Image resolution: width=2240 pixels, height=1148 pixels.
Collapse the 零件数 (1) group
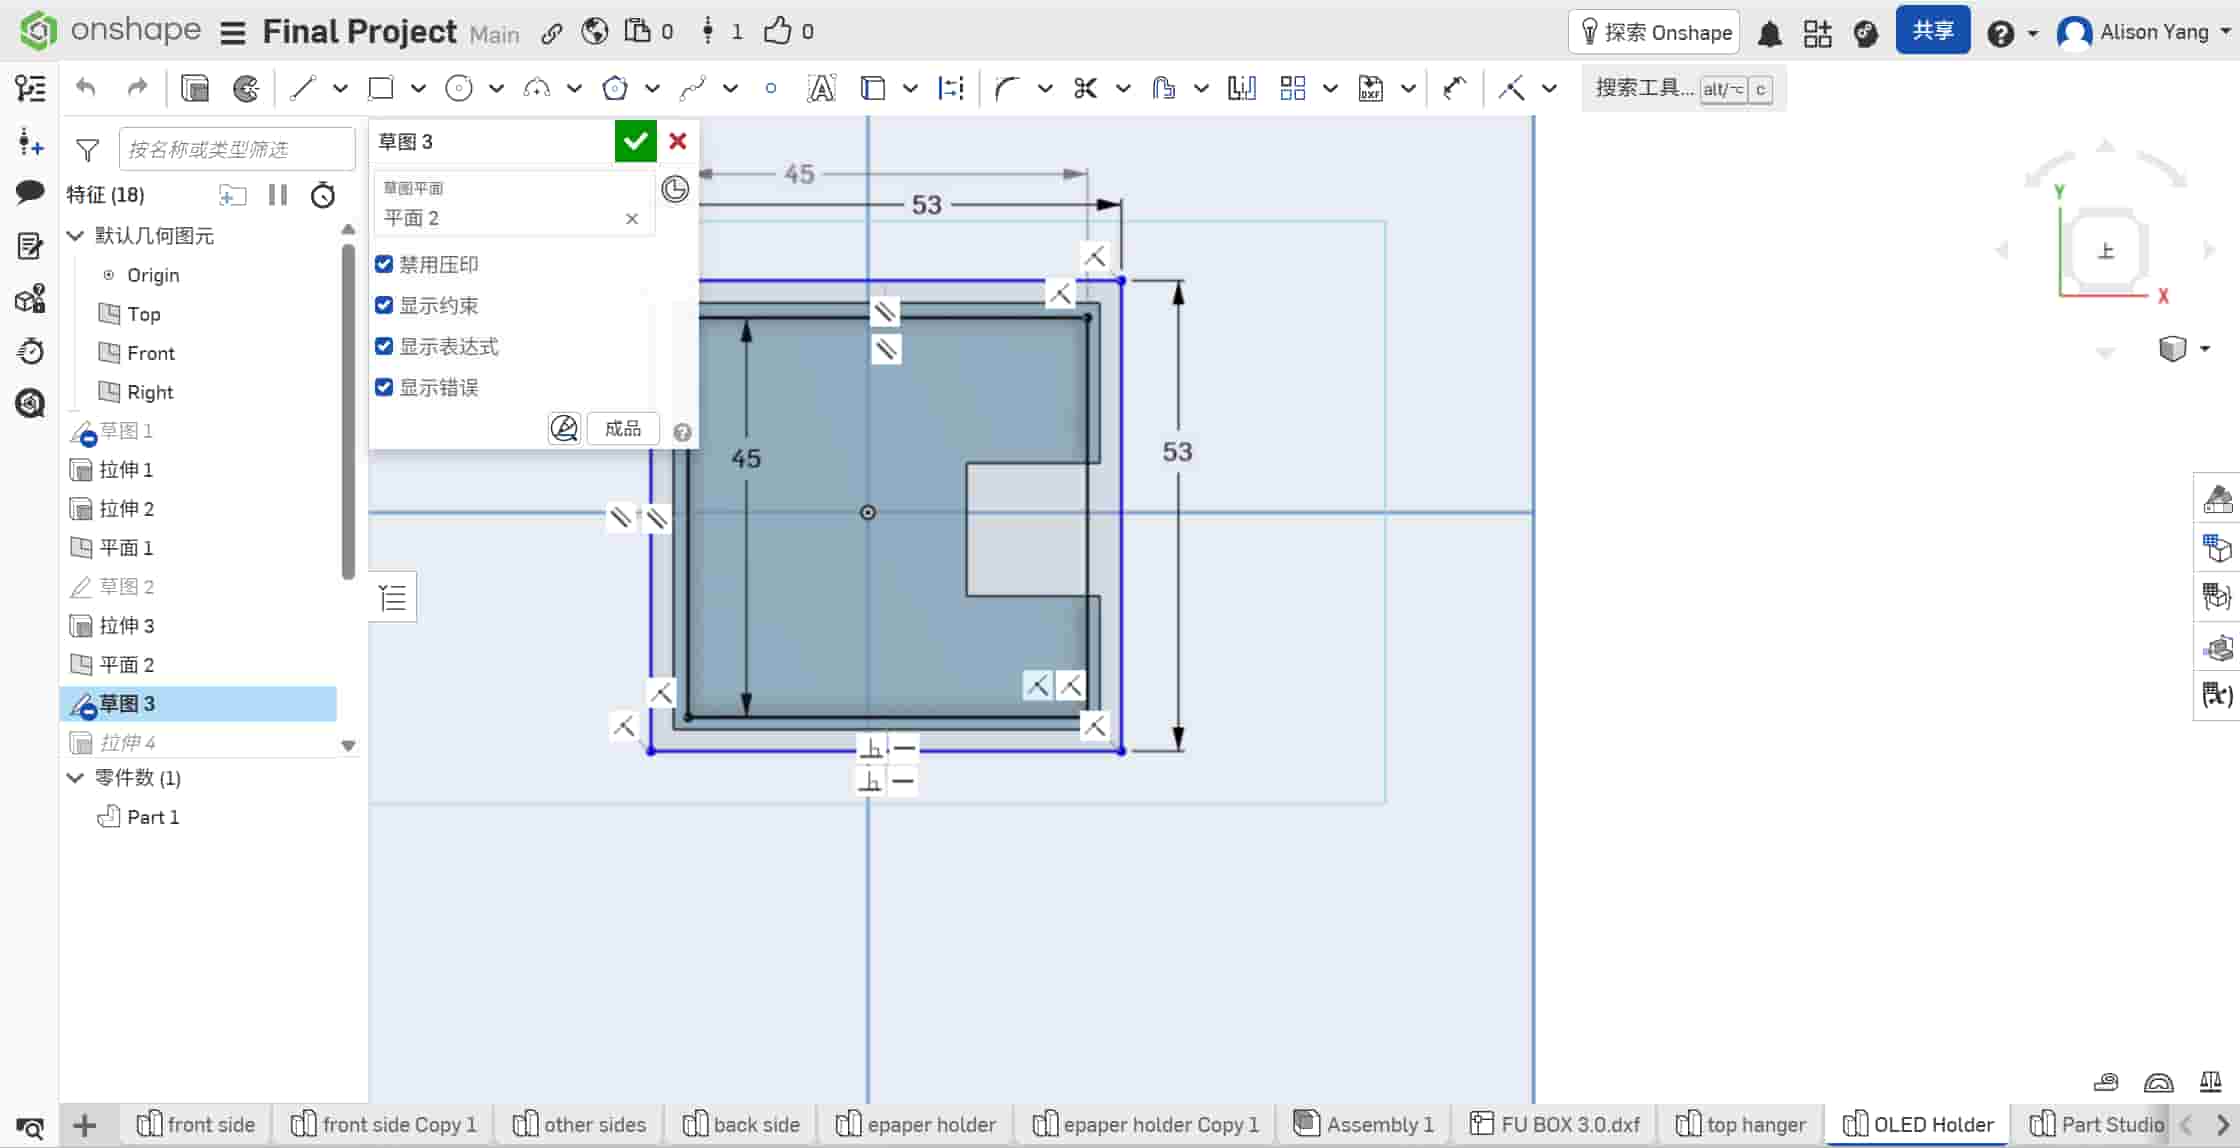75,777
